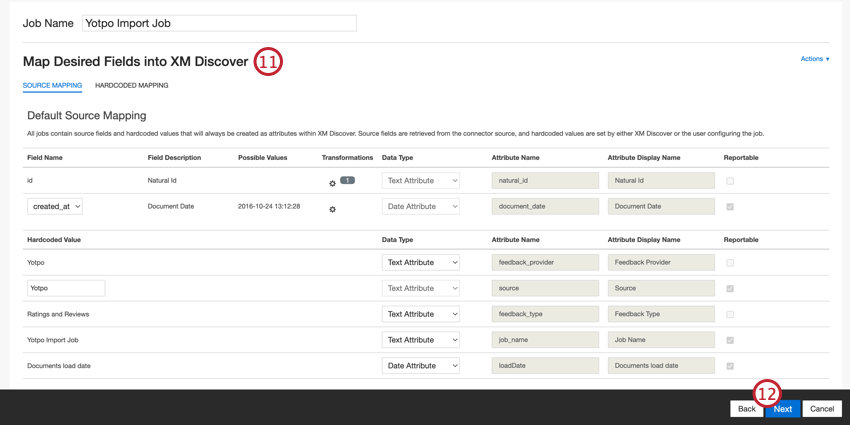Click the Feedback Type display name field
Image resolution: width=850 pixels, height=425 pixels.
(x=661, y=314)
